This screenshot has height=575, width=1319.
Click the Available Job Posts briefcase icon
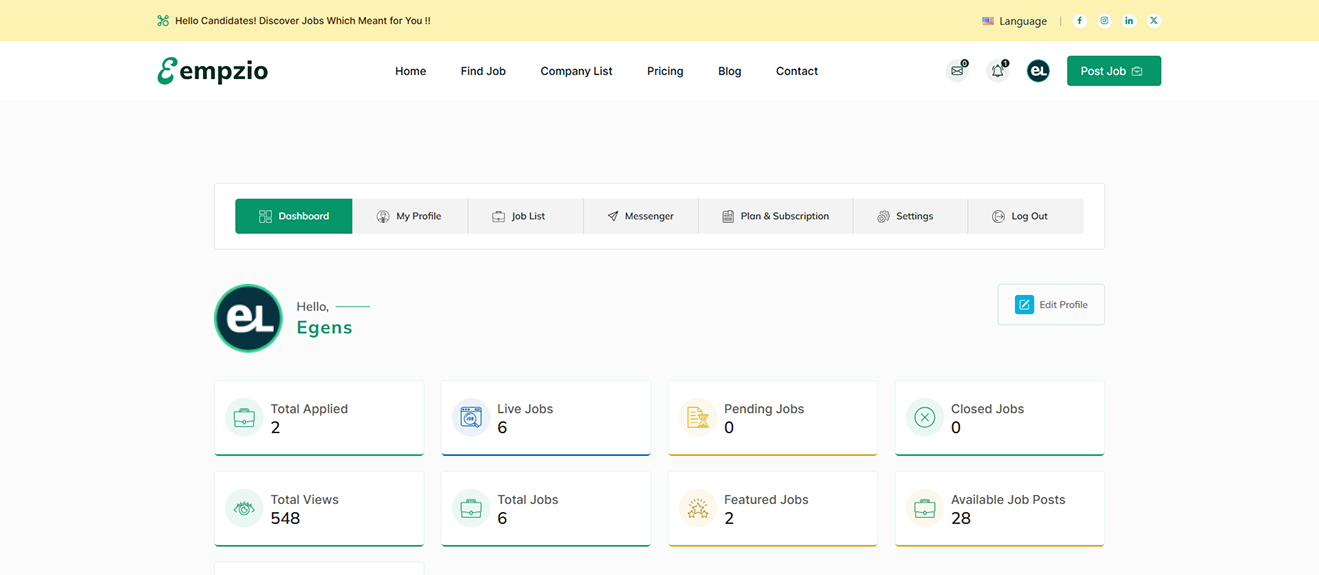tap(925, 509)
